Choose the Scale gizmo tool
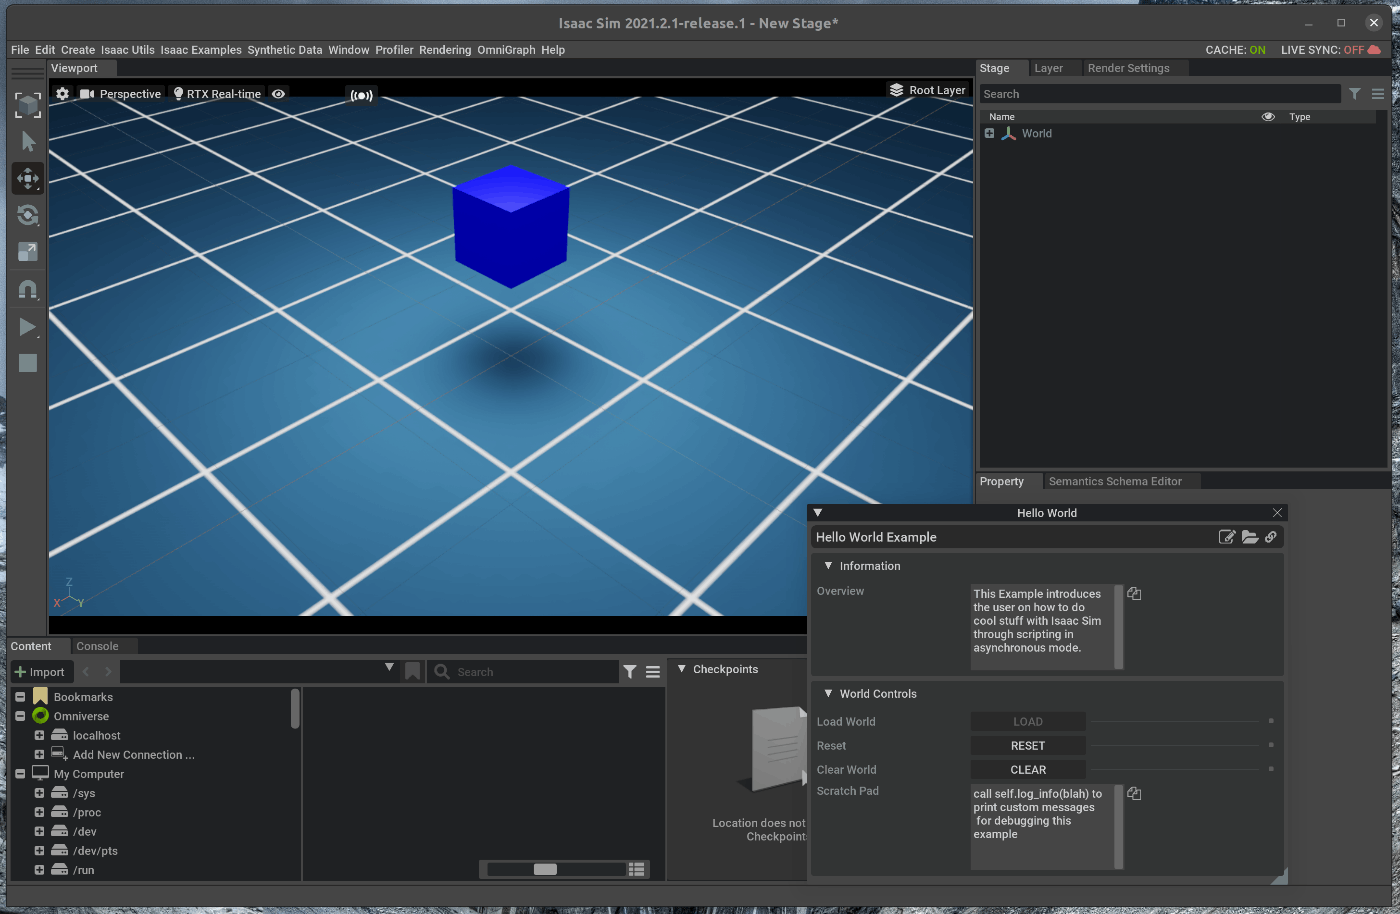This screenshot has height=914, width=1400. point(28,252)
